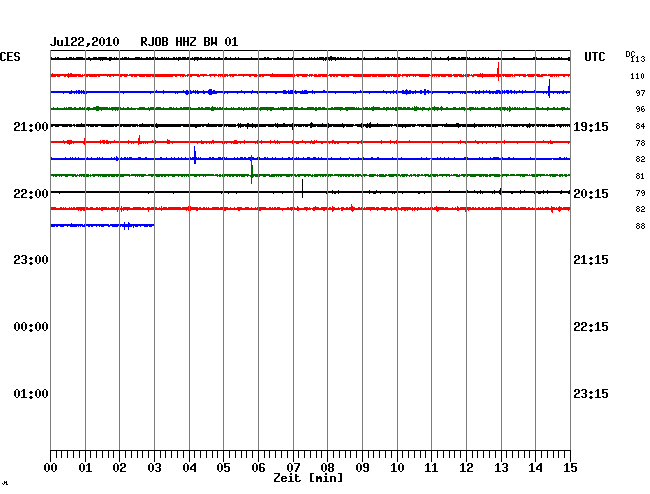The height and width of the screenshot is (494, 650).
Task: Select the 21:00 local time label
Action: click(x=31, y=127)
